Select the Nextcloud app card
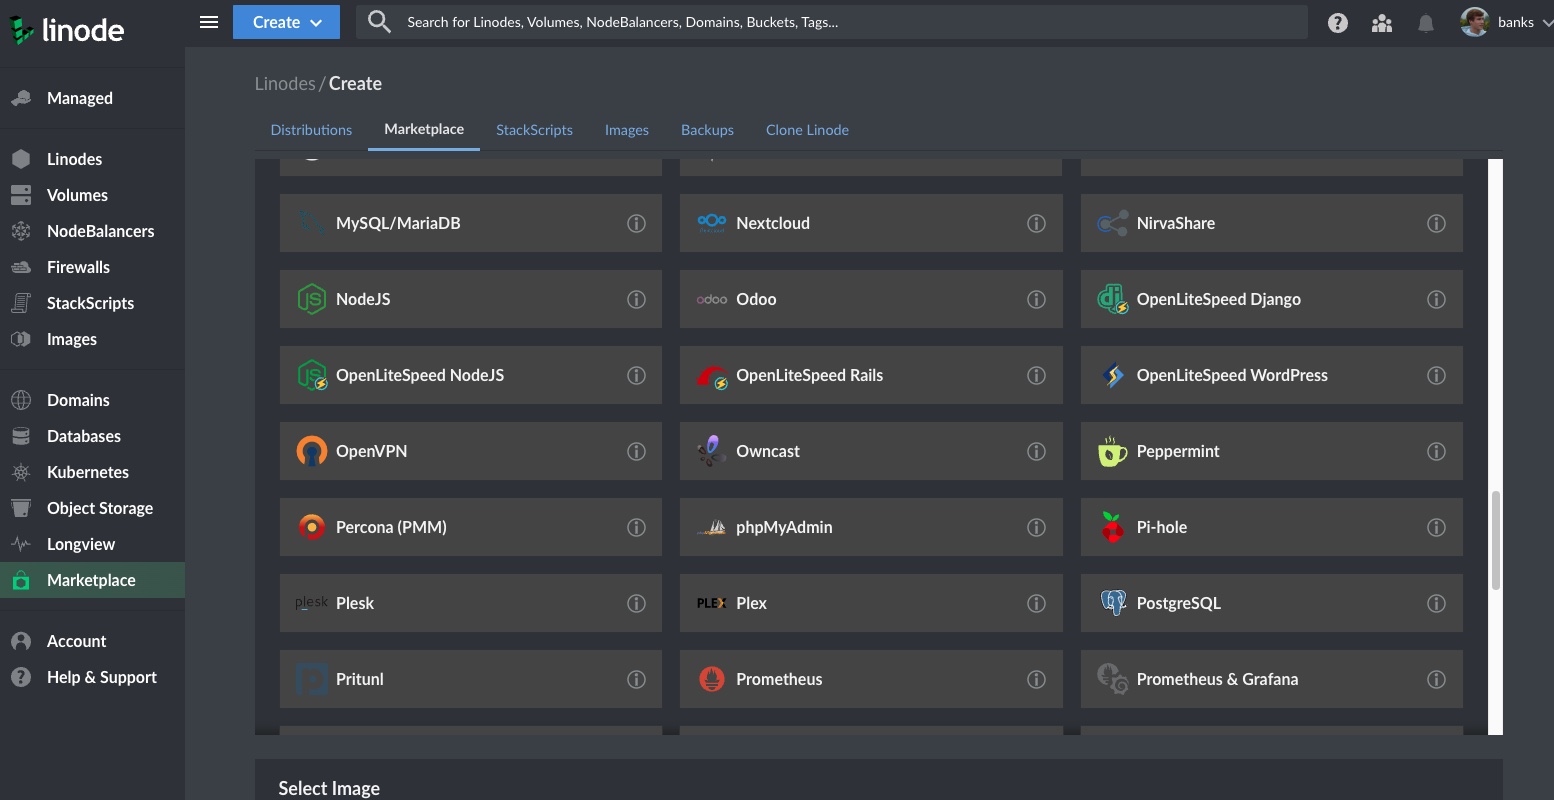Image resolution: width=1554 pixels, height=800 pixels. (x=871, y=223)
